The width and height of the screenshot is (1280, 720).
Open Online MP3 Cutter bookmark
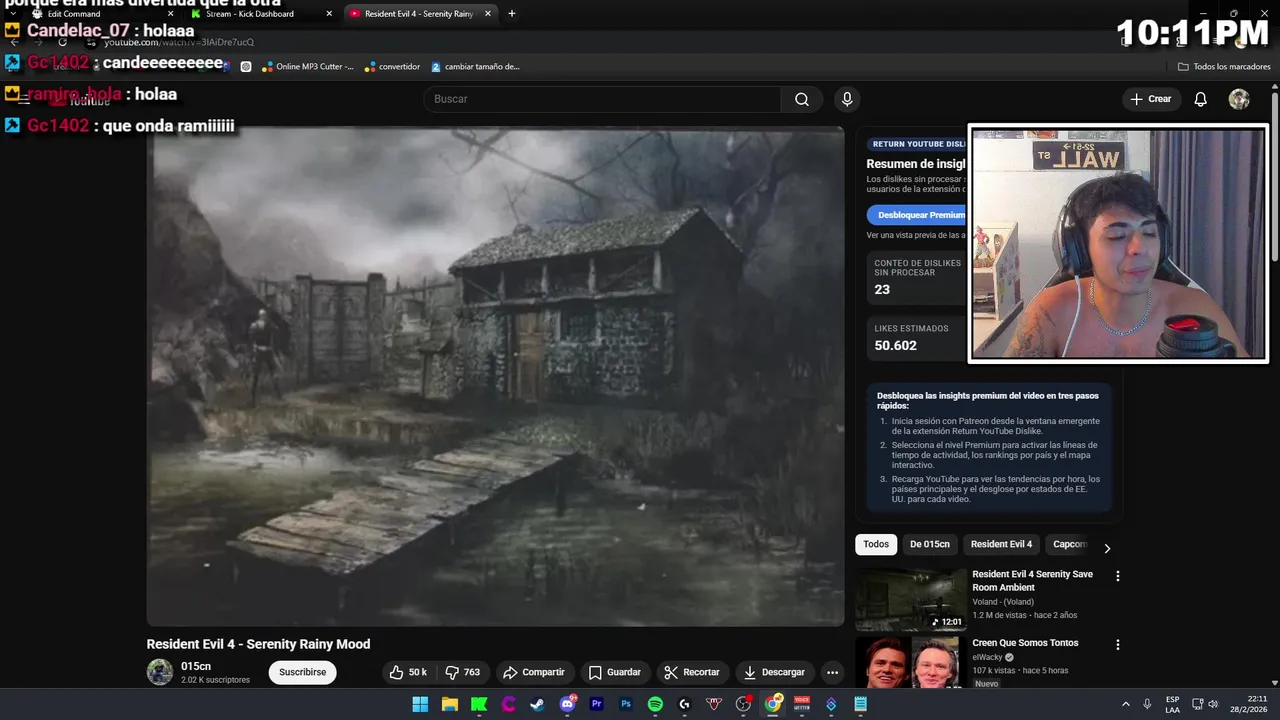(x=308, y=67)
